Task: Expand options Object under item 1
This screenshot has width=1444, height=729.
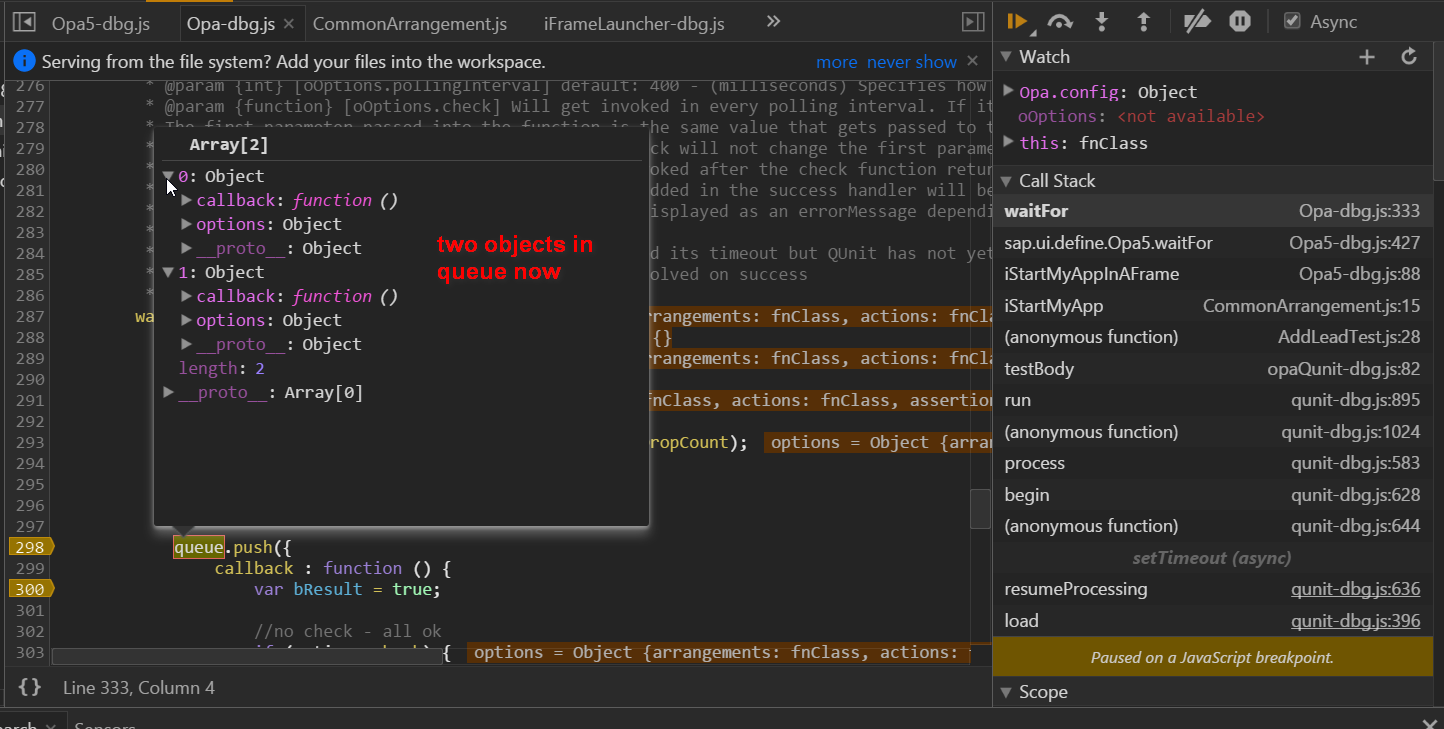Action: tap(187, 320)
